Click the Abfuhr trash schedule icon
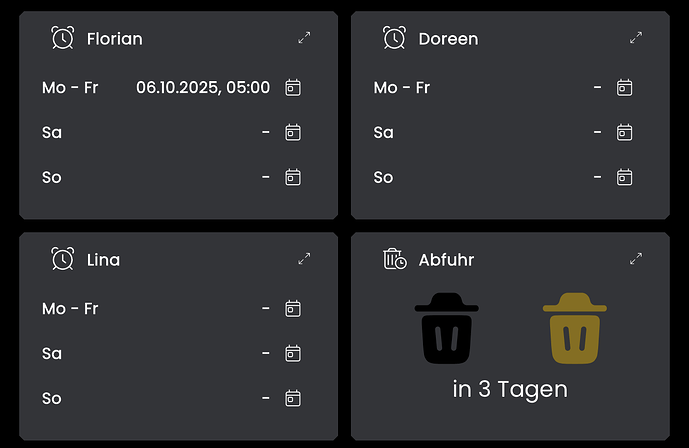Viewport: 689px width, 448px height. pos(395,259)
